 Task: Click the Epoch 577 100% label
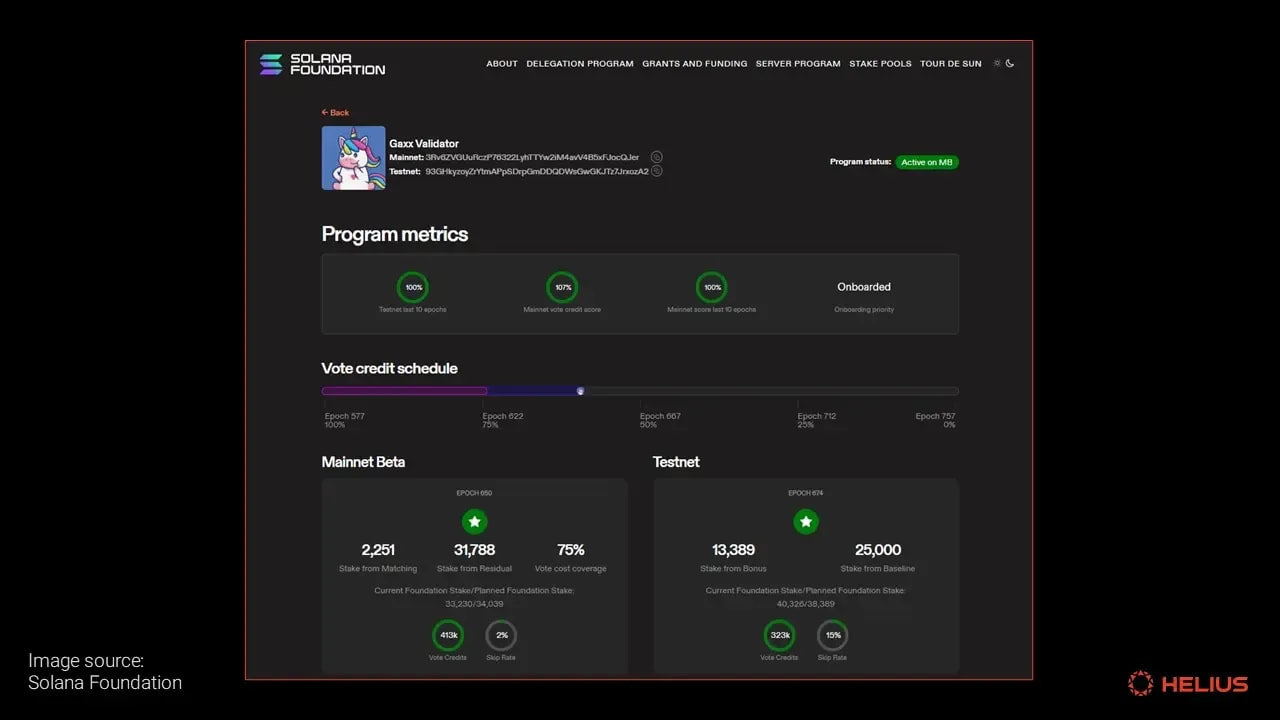click(344, 420)
